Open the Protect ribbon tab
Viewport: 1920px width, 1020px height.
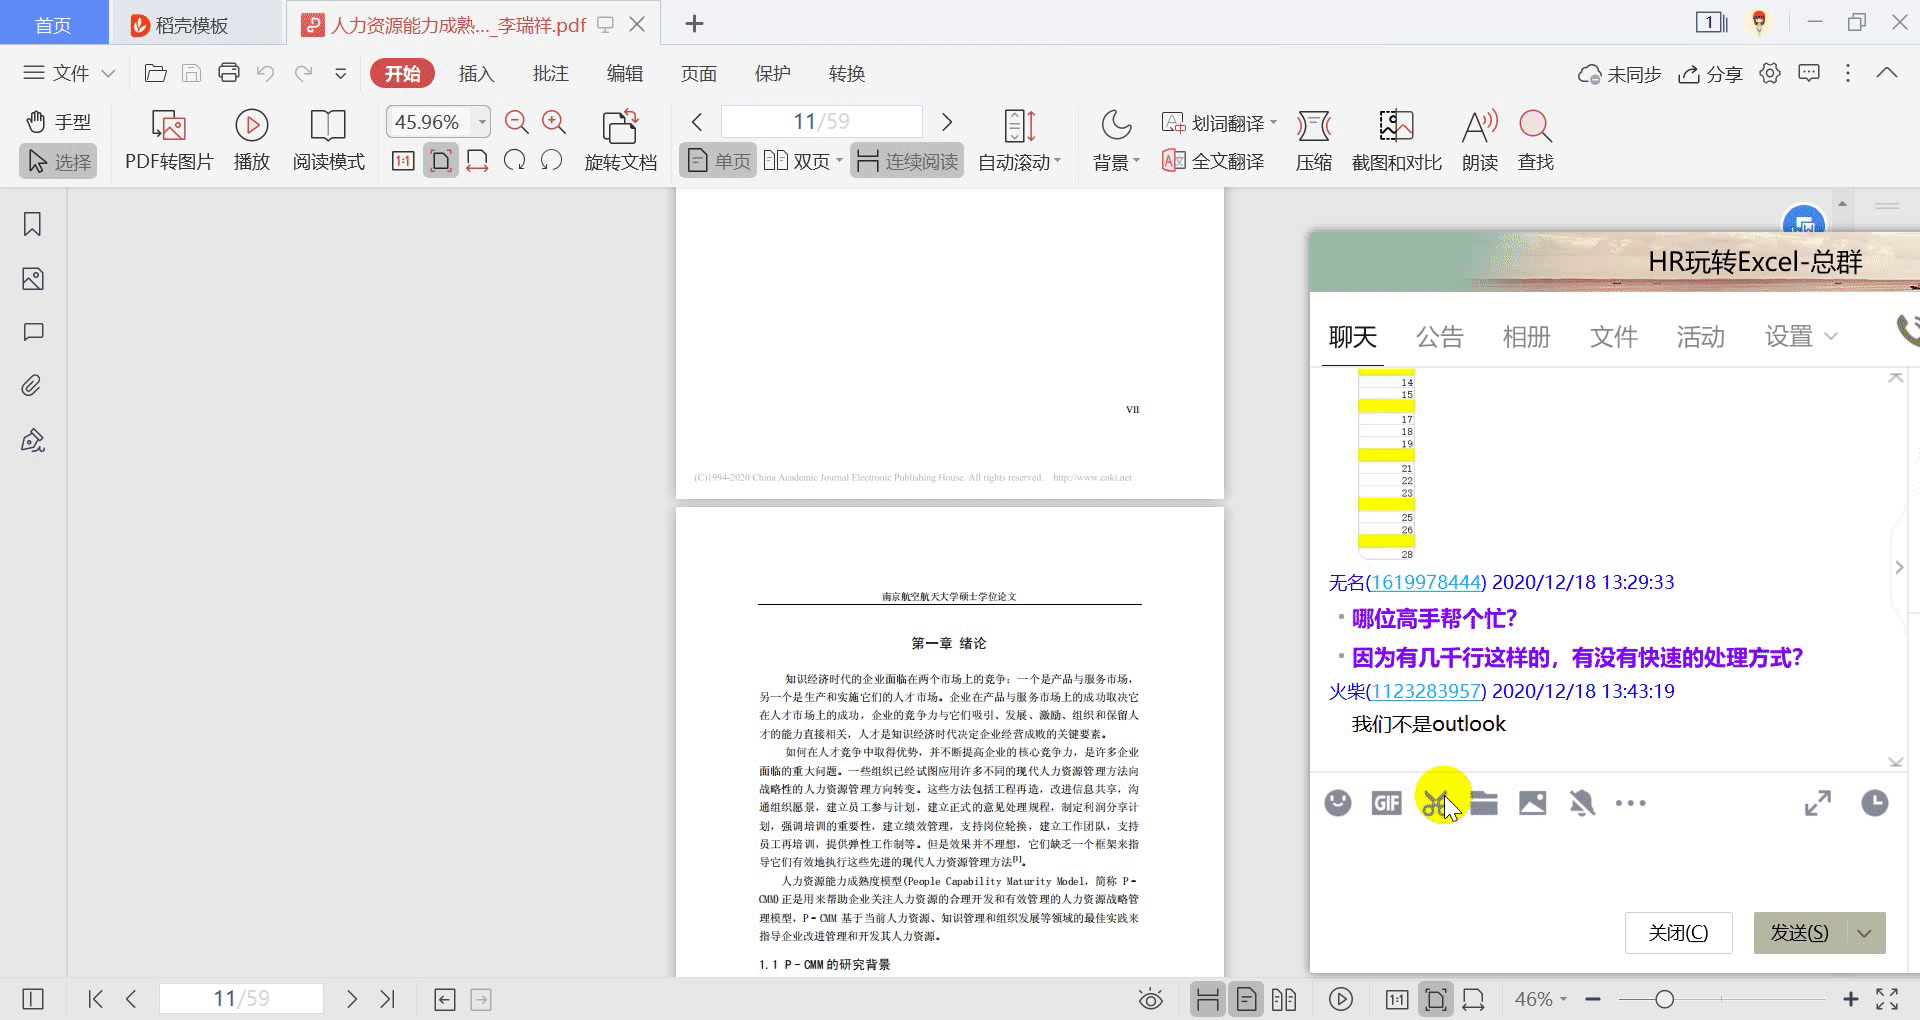[772, 74]
